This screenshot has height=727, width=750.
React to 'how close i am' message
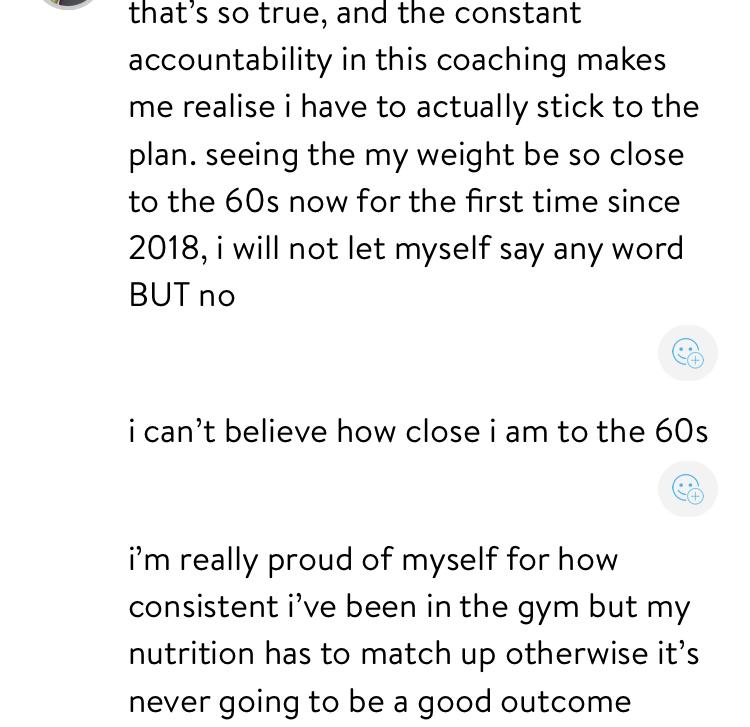point(687,489)
